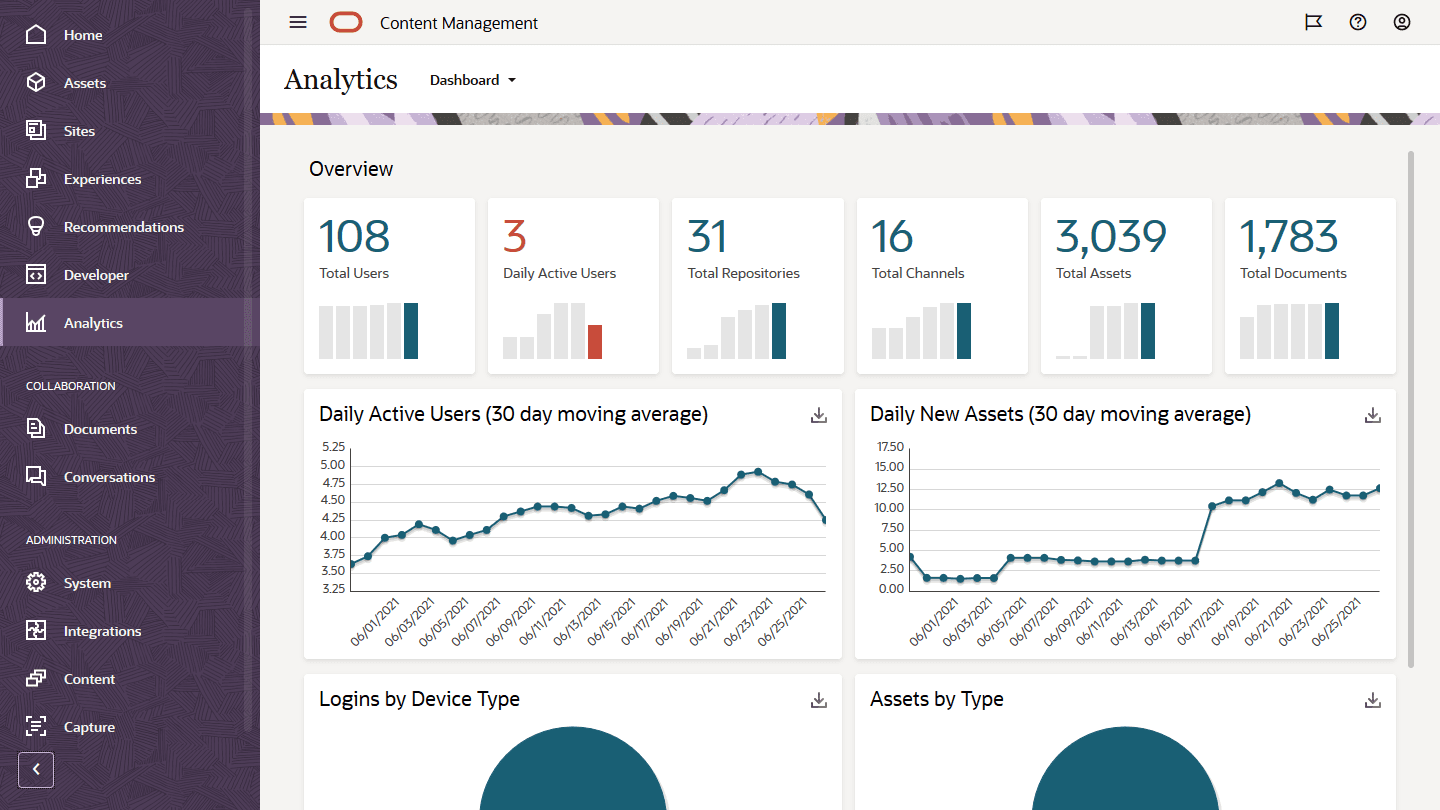Open the user profile icon
This screenshot has width=1440, height=810.
(x=1402, y=22)
